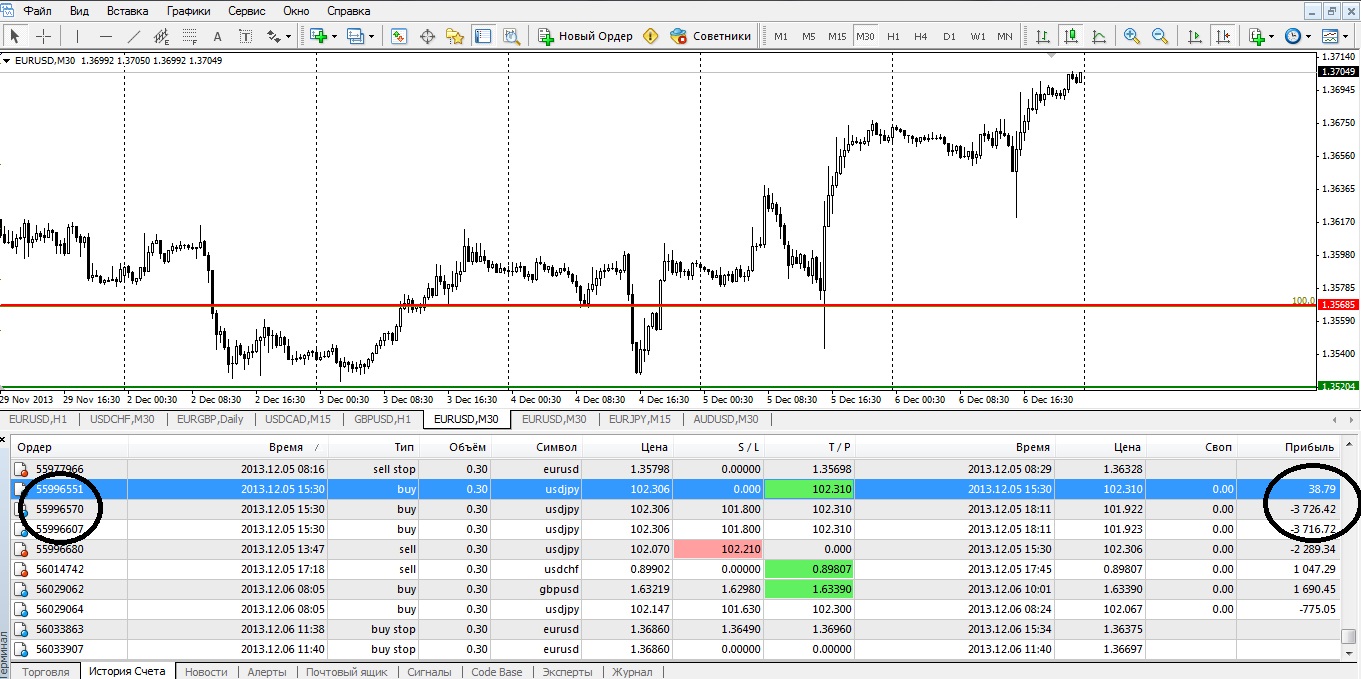Toggle Chart Shift

click(x=1222, y=36)
